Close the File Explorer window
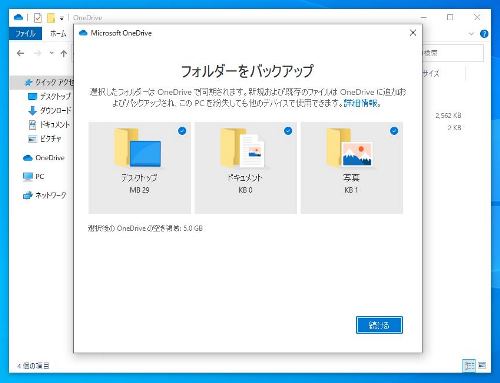The image size is (500, 383). [477, 17]
